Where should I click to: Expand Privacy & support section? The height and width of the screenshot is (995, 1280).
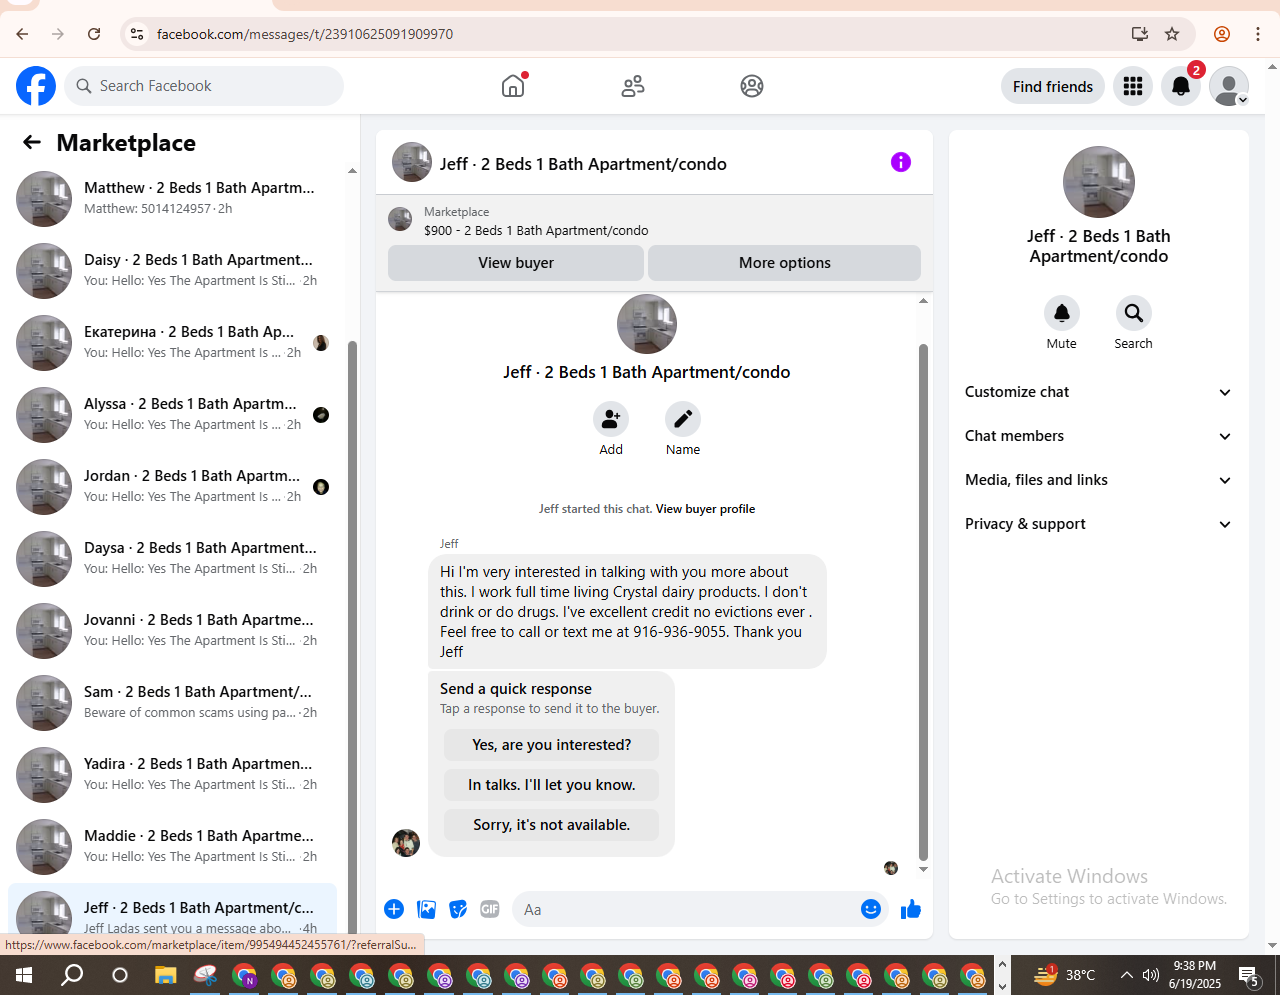(1098, 524)
